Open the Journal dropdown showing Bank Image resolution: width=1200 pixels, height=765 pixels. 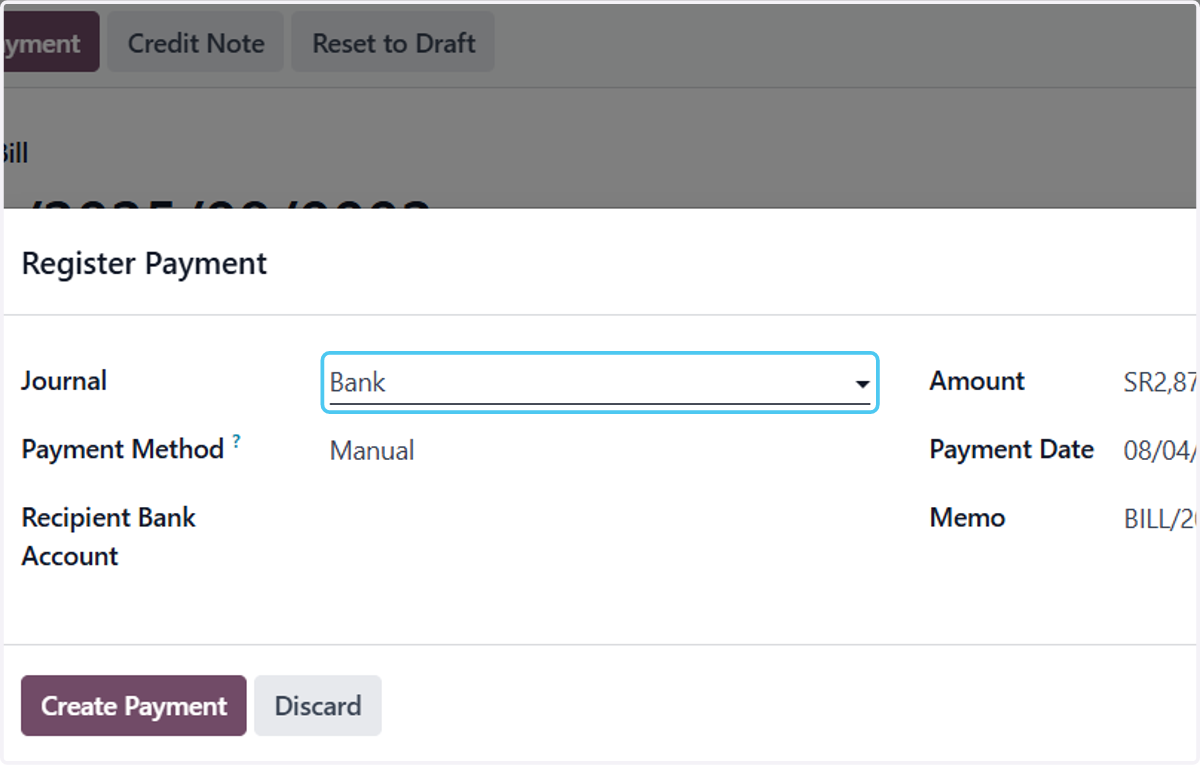pyautogui.click(x=599, y=382)
